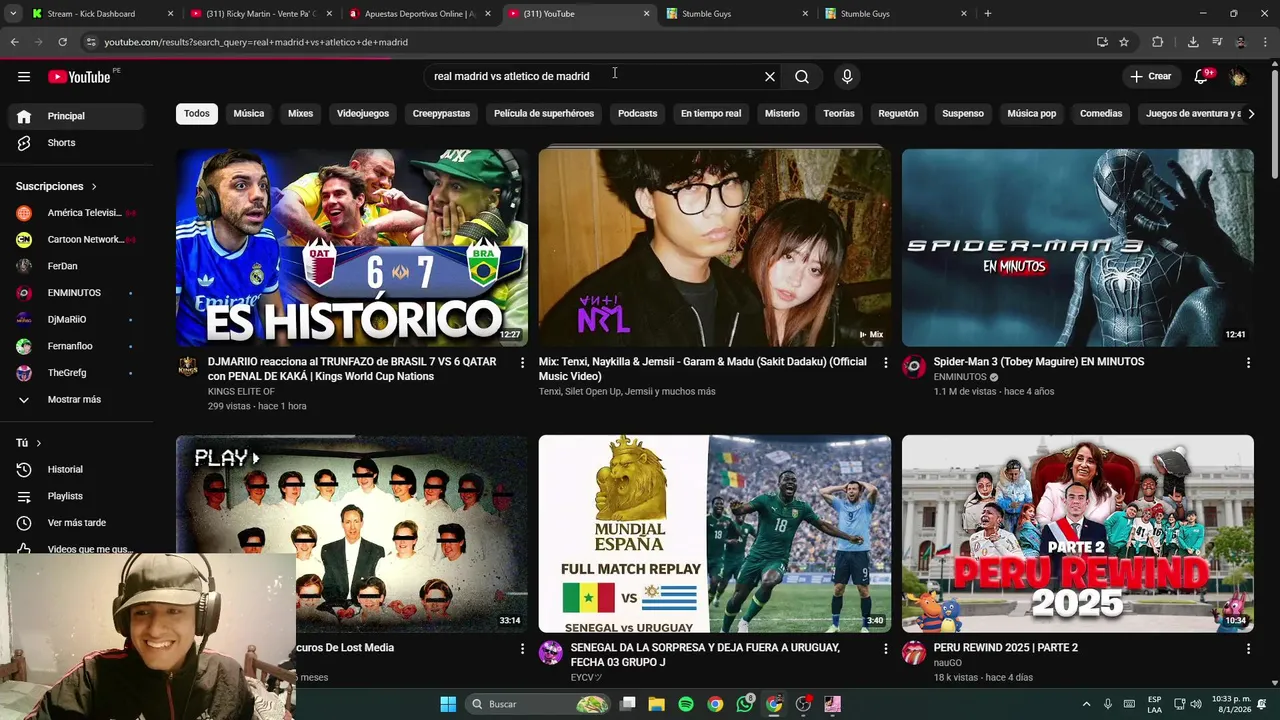Open the Spider-Man 3 EN MINUTOS thumbnail
This screenshot has width=1280, height=720.
coord(1078,248)
